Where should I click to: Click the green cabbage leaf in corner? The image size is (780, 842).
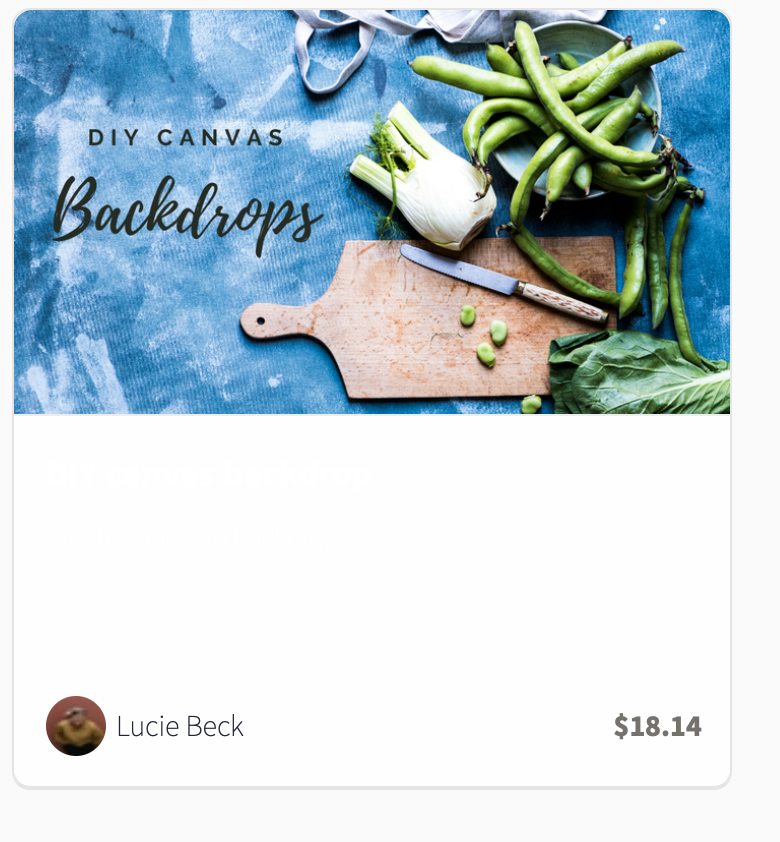pos(639,373)
